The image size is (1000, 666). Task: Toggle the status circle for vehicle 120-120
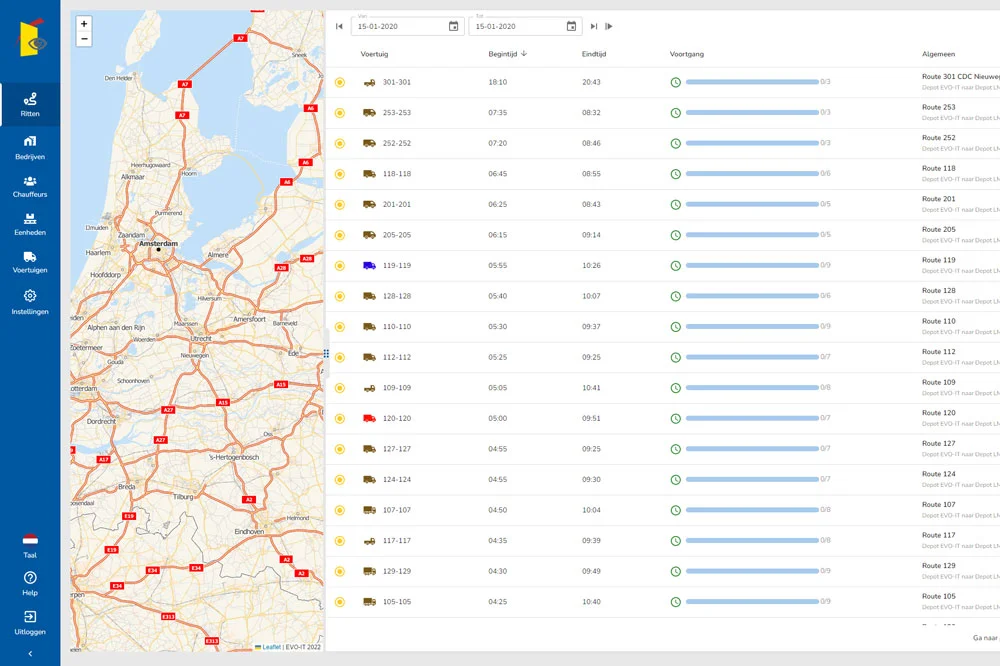click(340, 419)
